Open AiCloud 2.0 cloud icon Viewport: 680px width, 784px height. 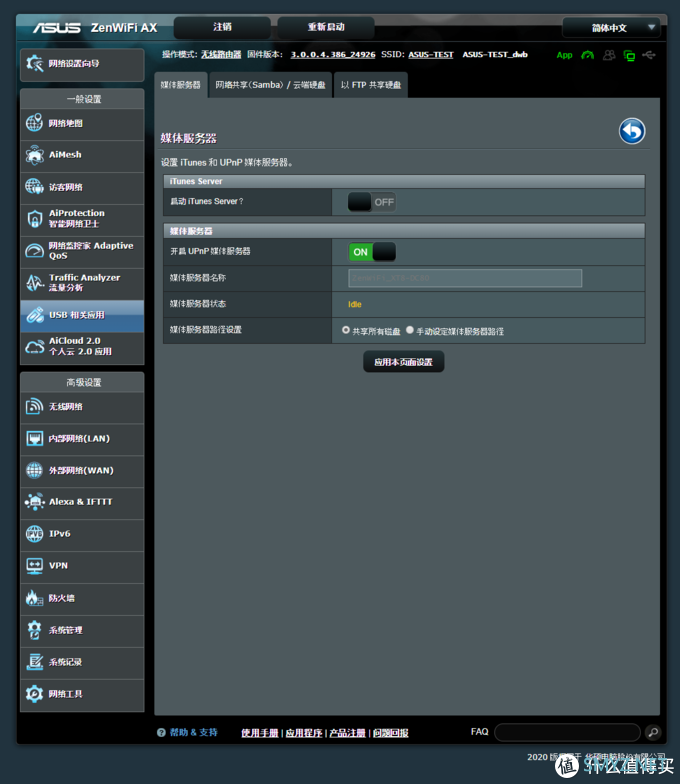tap(34, 346)
